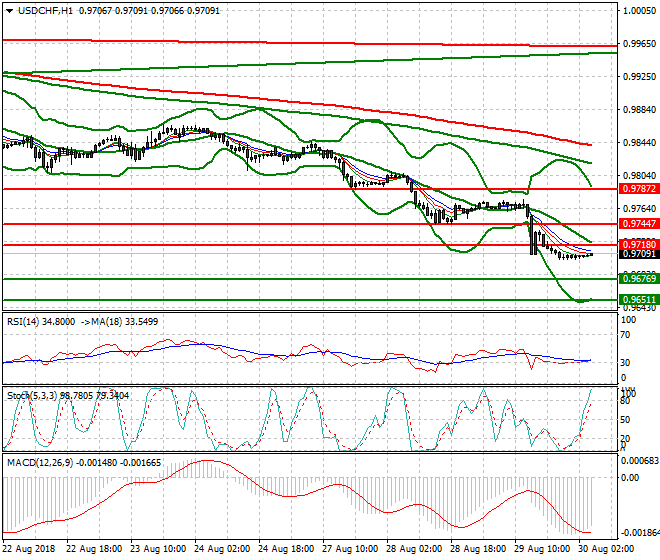Click the 0.97640 price axis value

click(x=639, y=209)
